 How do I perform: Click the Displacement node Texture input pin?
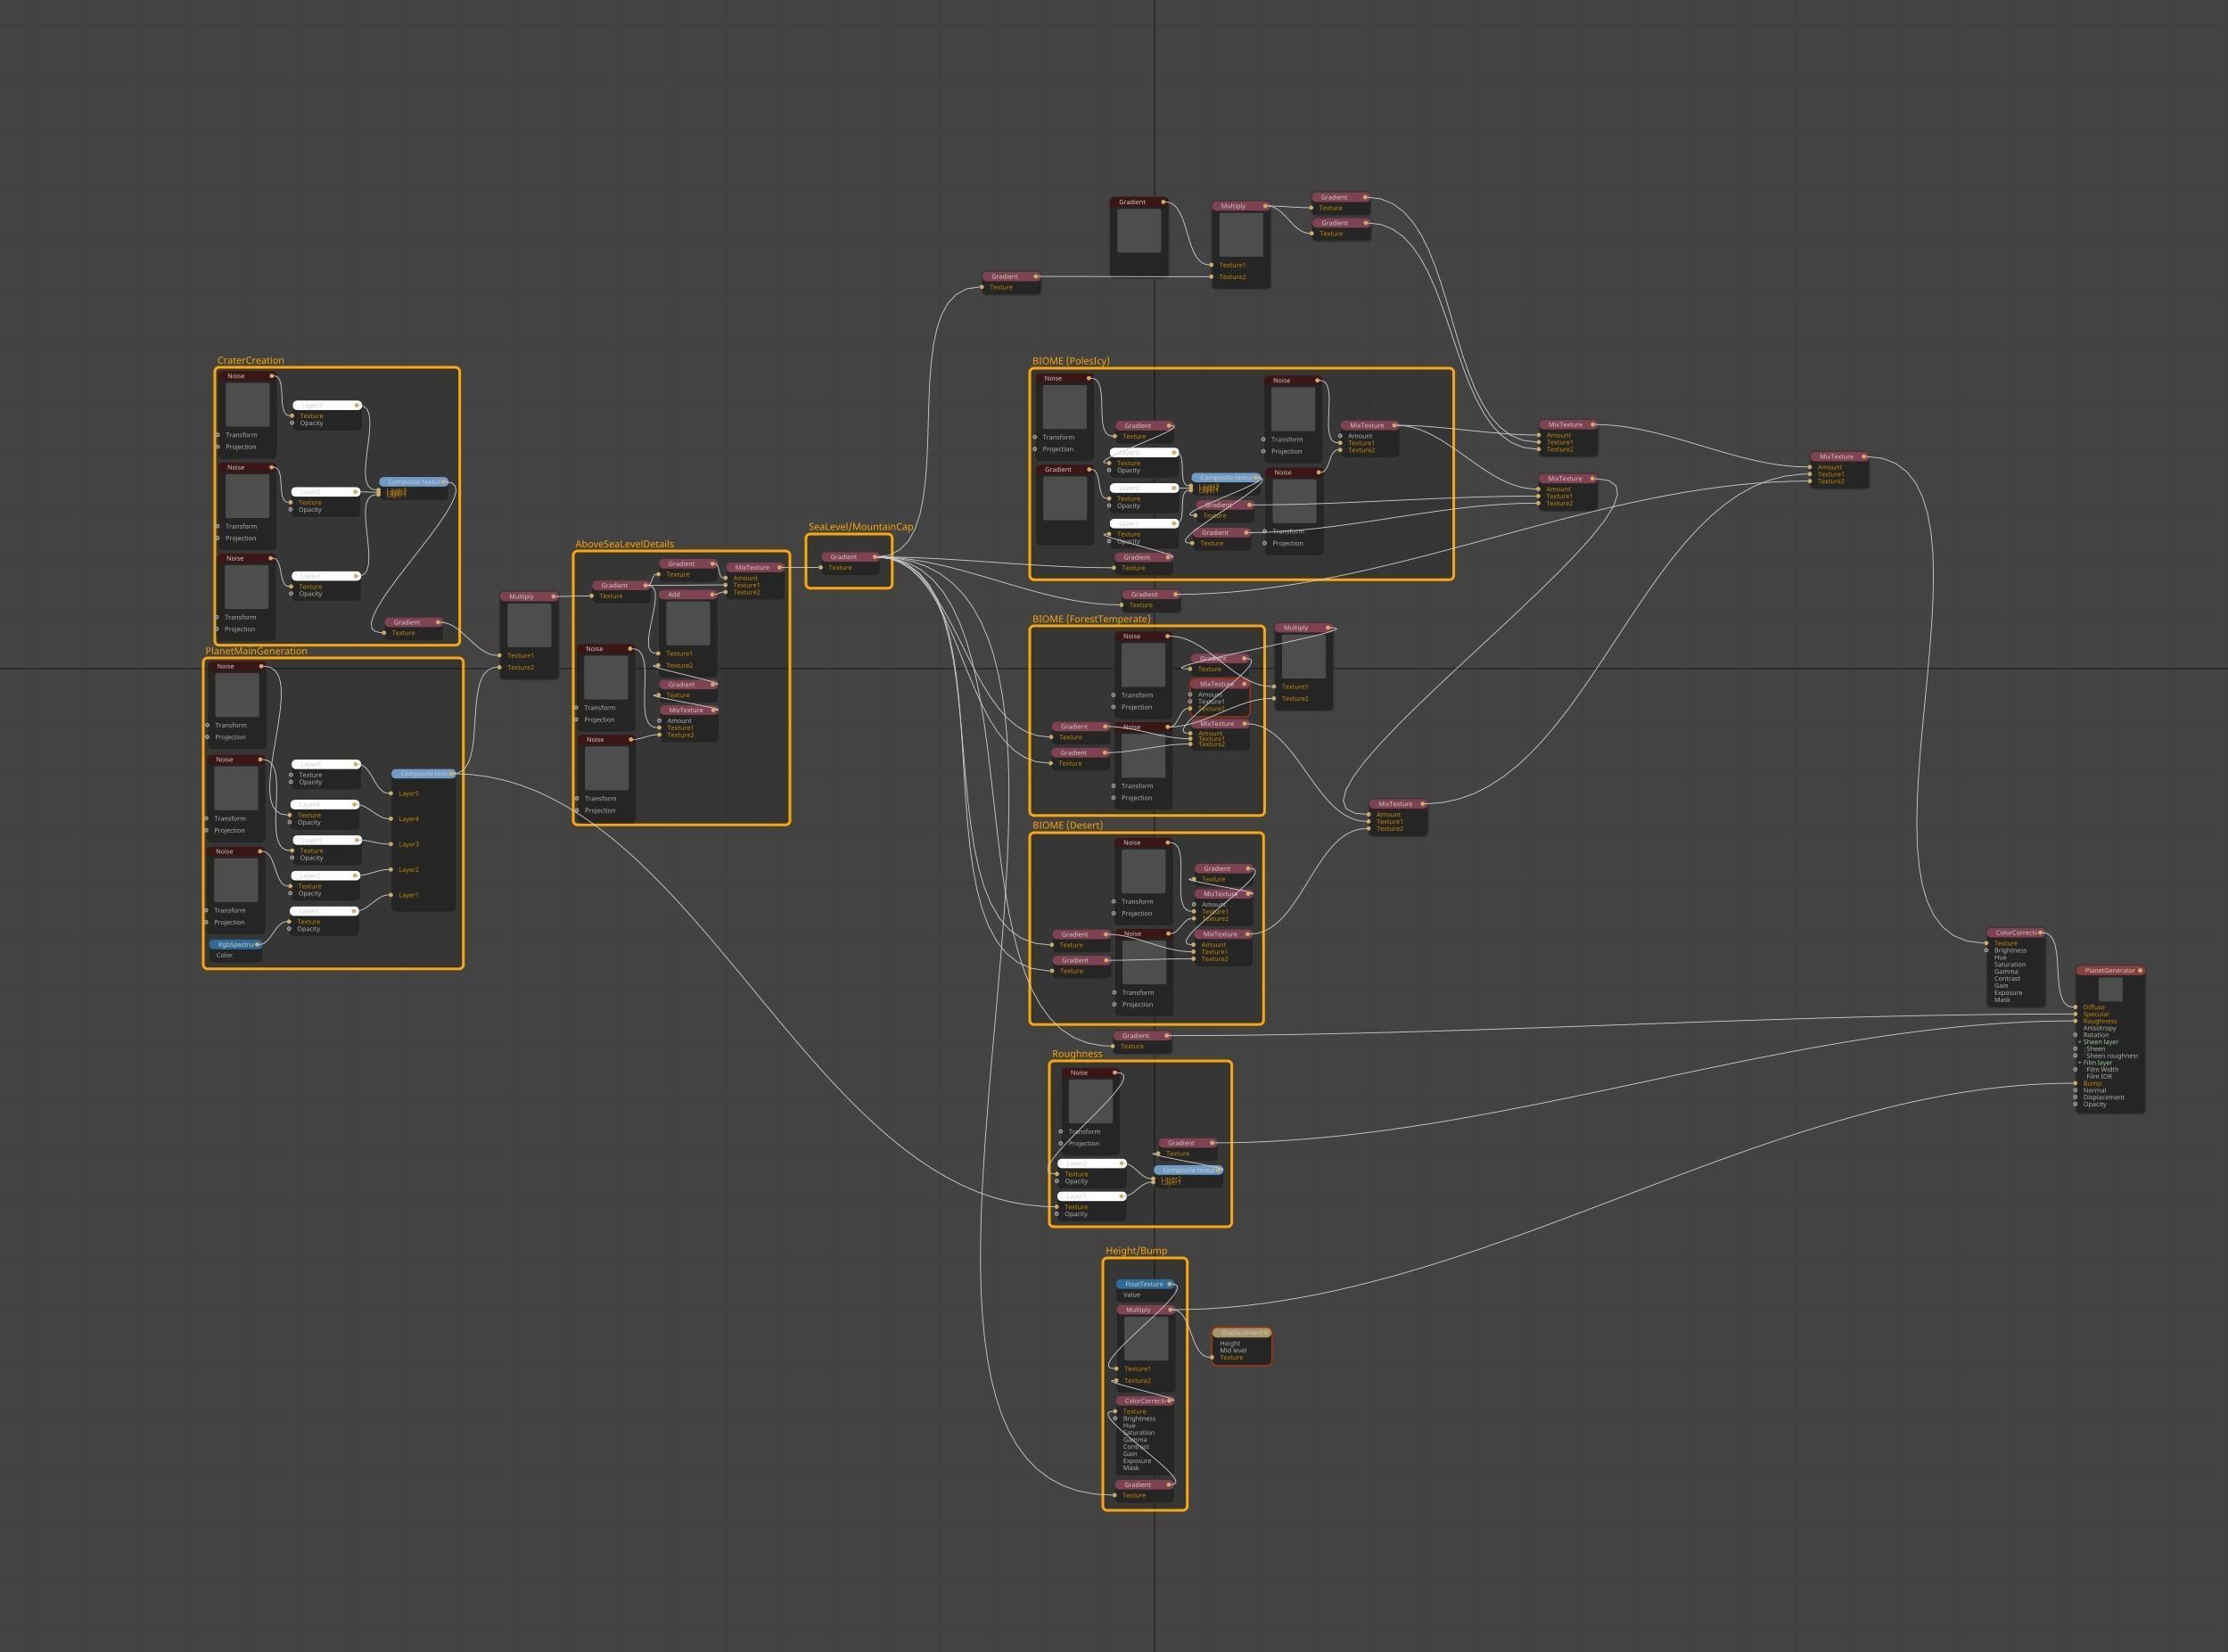(x=1214, y=1357)
